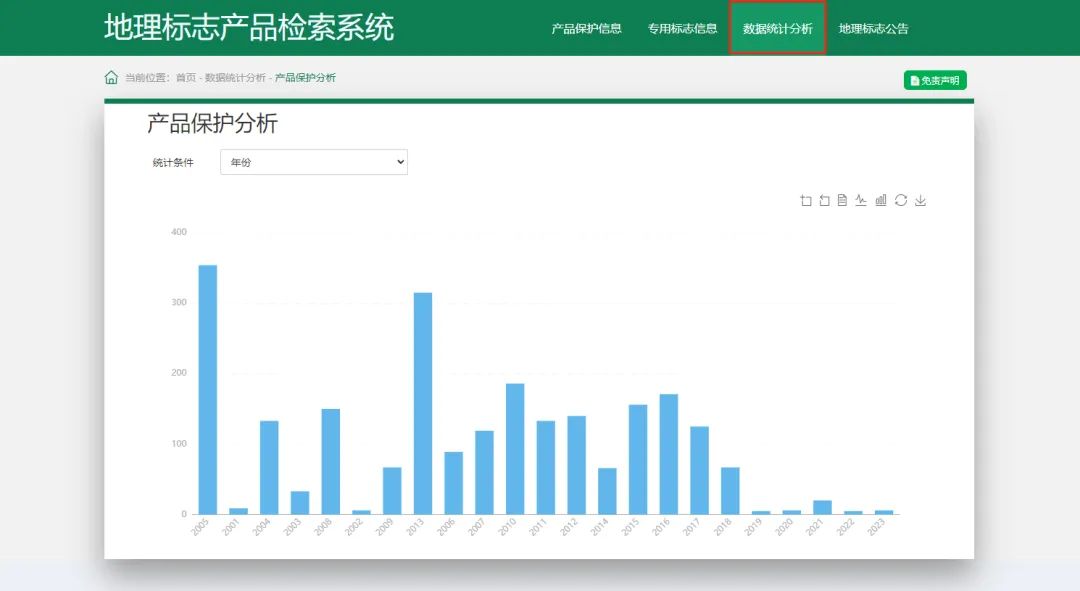Click the 2012 bar in chart
This screenshot has width=1080, height=591.
[577, 465]
